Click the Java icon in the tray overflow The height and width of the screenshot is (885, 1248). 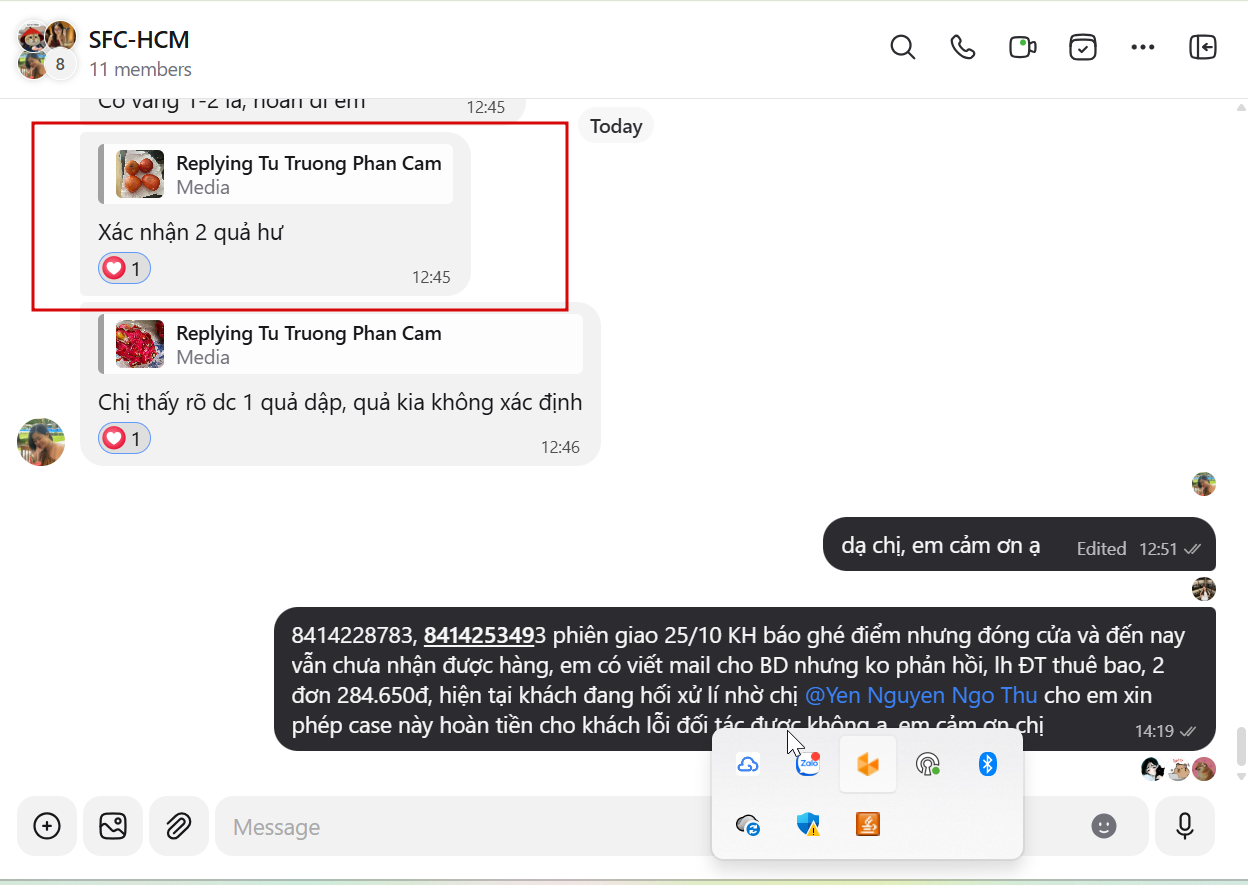[x=868, y=825]
